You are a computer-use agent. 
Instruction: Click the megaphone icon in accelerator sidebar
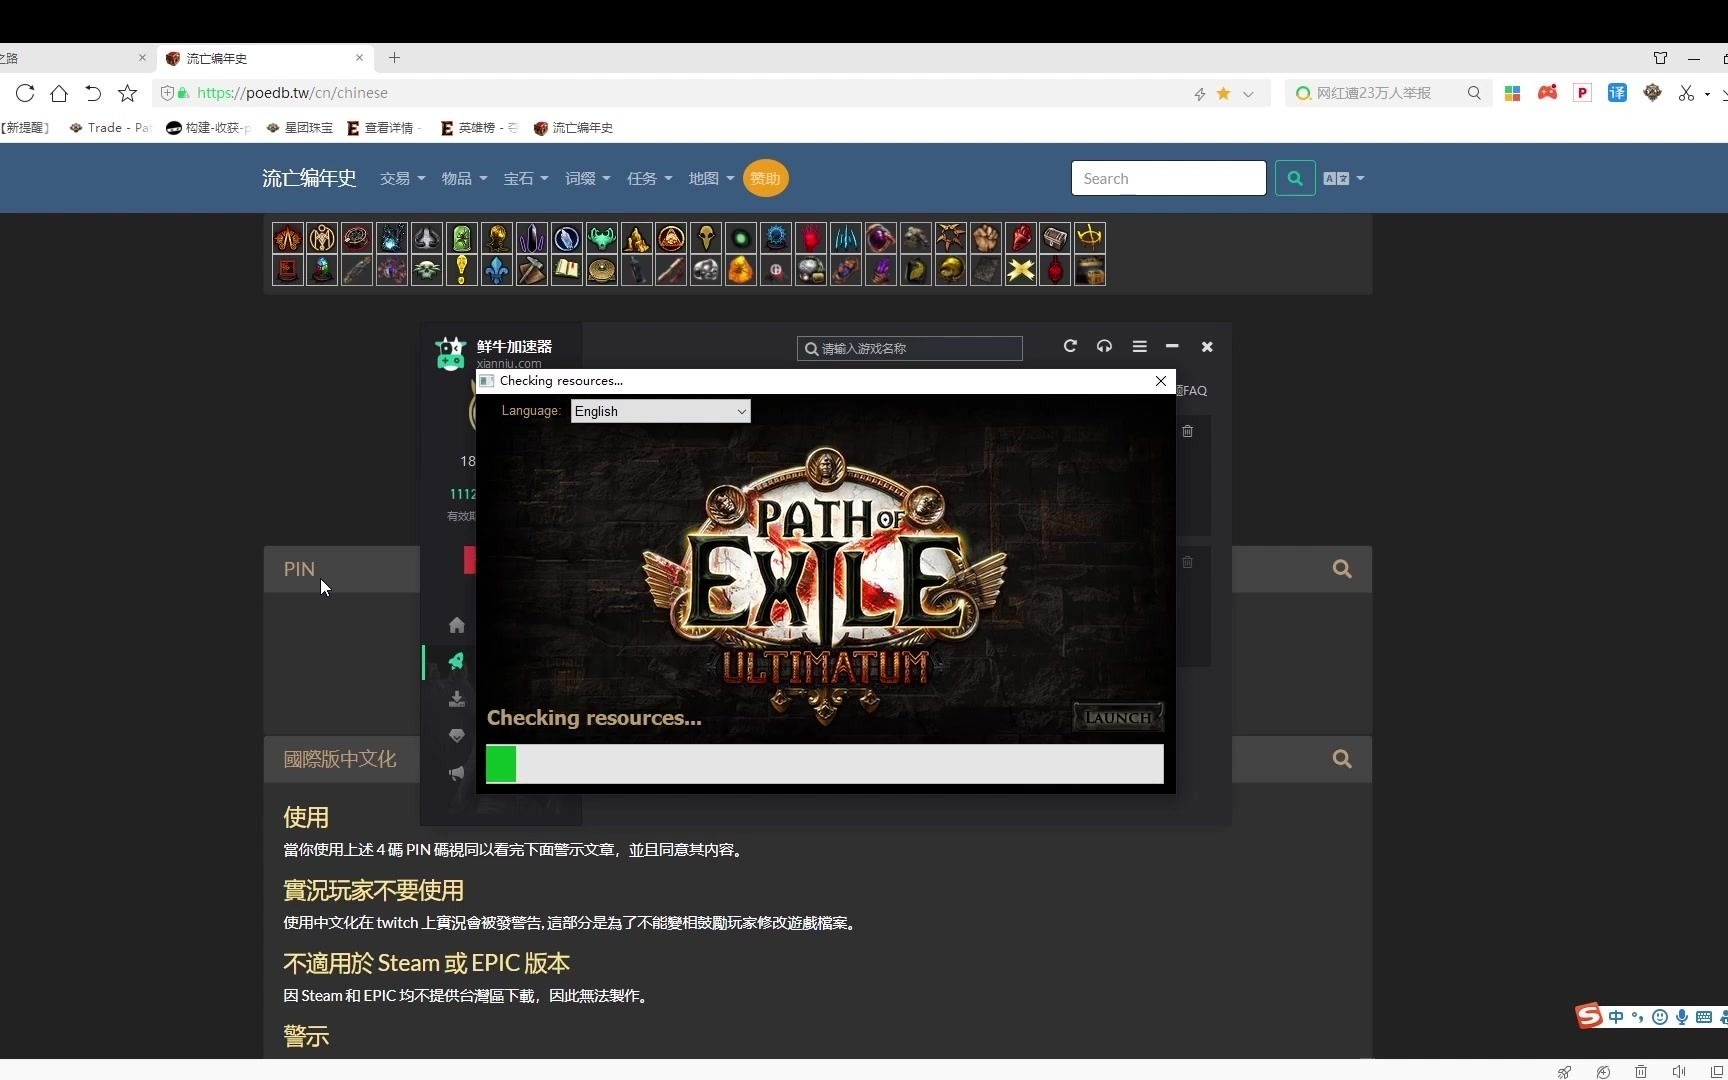pyautogui.click(x=457, y=773)
